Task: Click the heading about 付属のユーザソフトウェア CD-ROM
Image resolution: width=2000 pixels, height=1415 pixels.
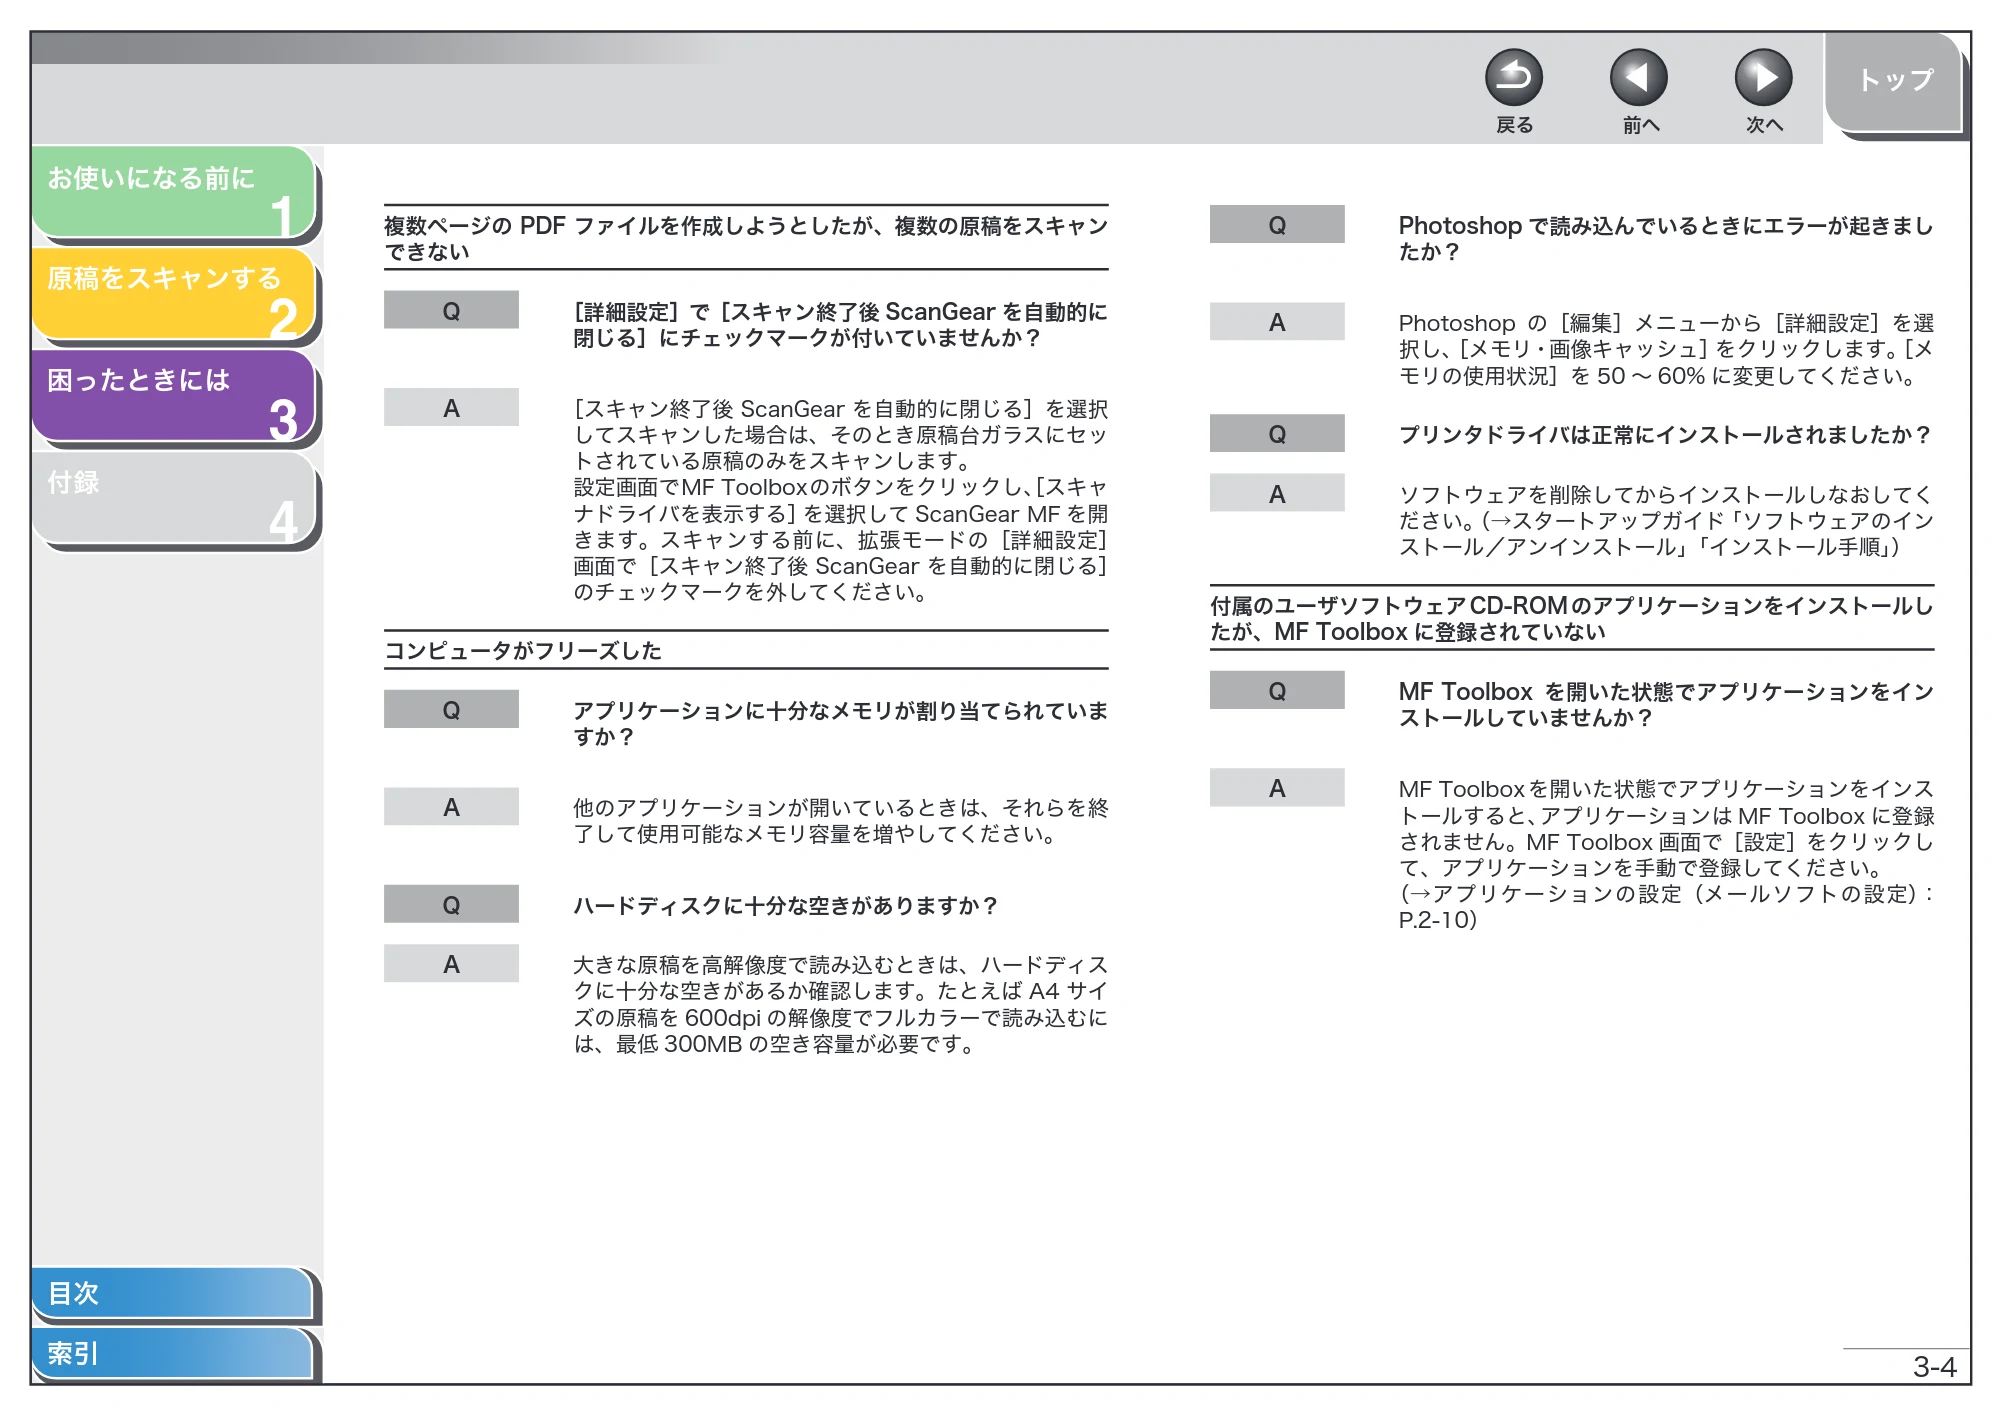Action: point(1571,618)
